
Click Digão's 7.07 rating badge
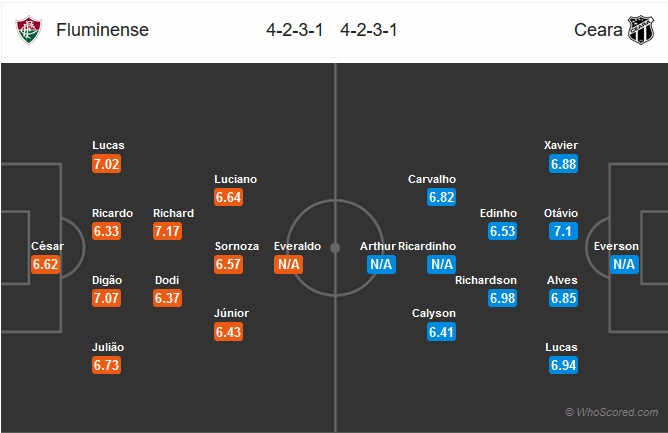click(107, 298)
